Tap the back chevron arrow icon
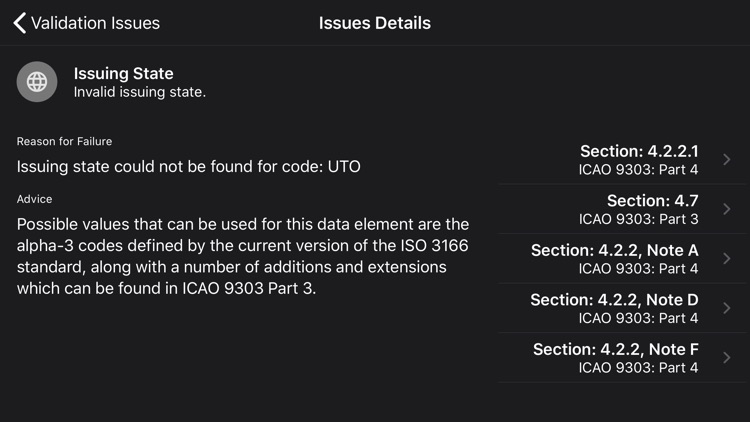Image resolution: width=750 pixels, height=422 pixels. (x=19, y=22)
